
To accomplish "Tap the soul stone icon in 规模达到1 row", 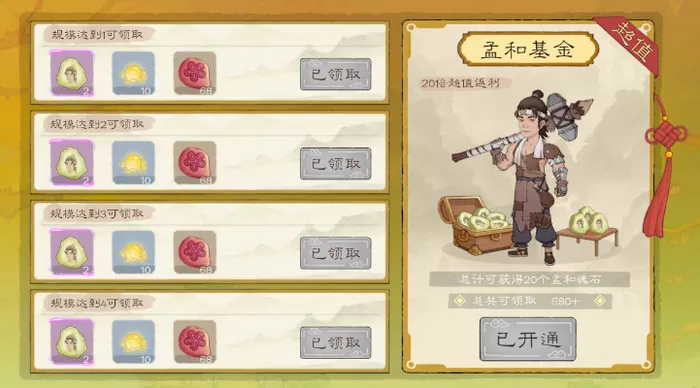I will point(72,73).
